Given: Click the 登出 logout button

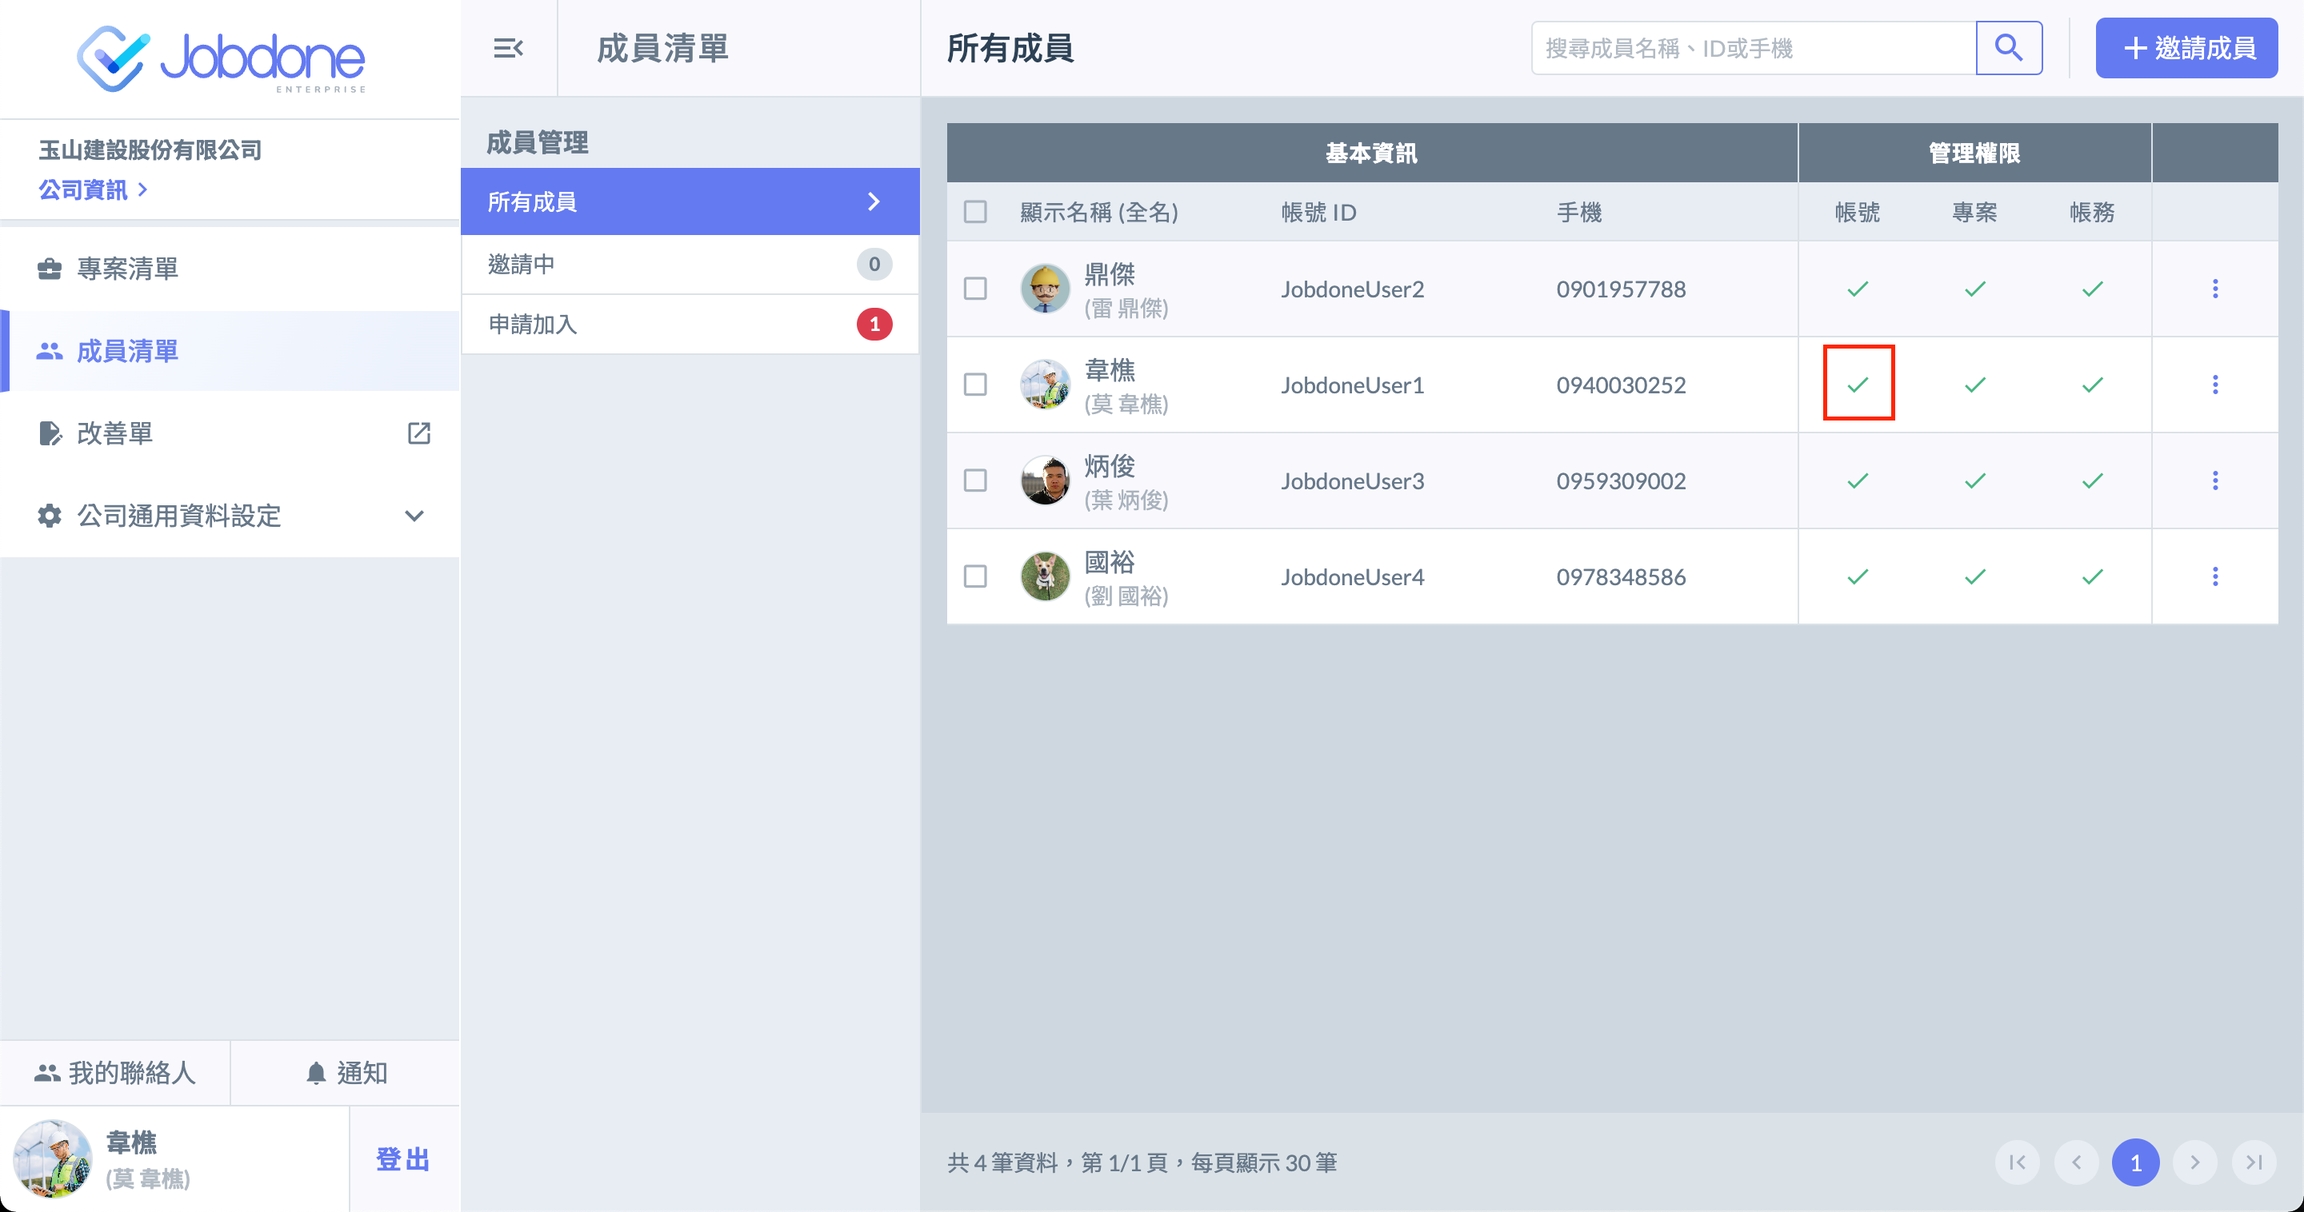Looking at the screenshot, I should [x=403, y=1159].
